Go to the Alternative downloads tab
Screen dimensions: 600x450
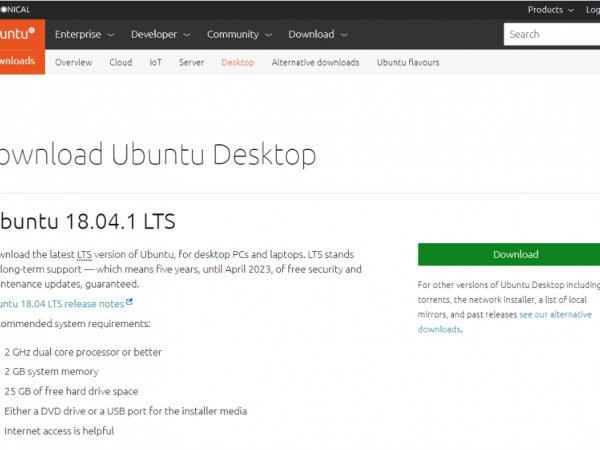coord(315,62)
